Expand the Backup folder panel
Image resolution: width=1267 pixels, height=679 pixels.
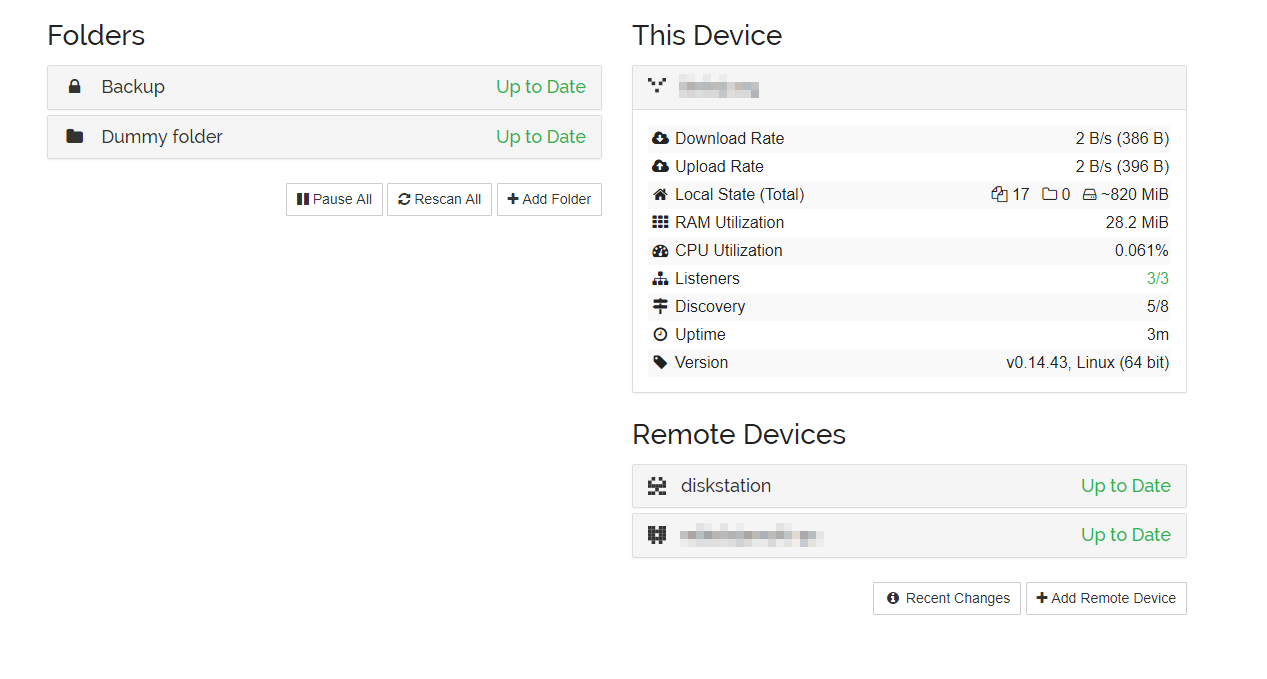(324, 87)
